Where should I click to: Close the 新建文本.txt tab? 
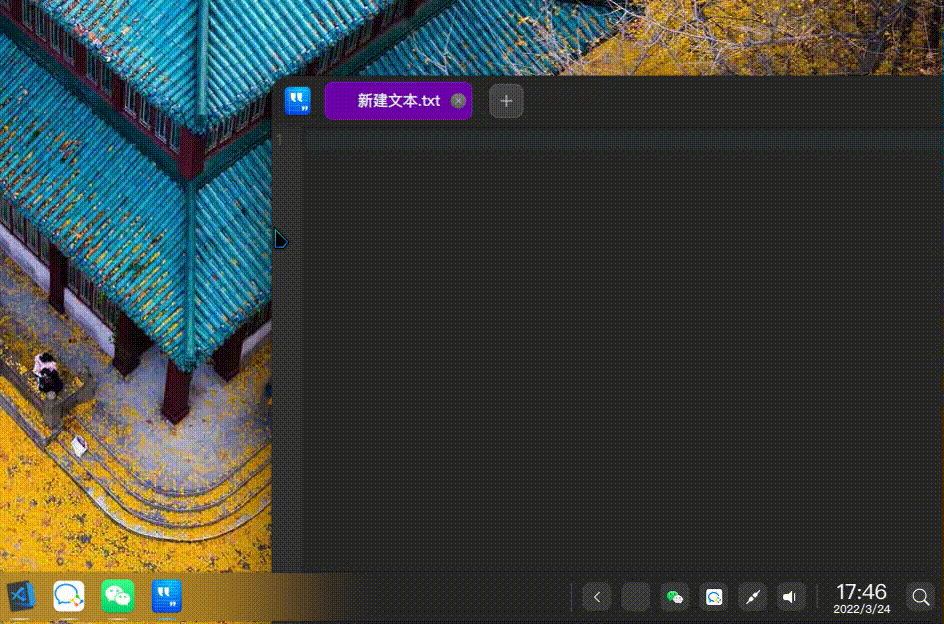(458, 101)
